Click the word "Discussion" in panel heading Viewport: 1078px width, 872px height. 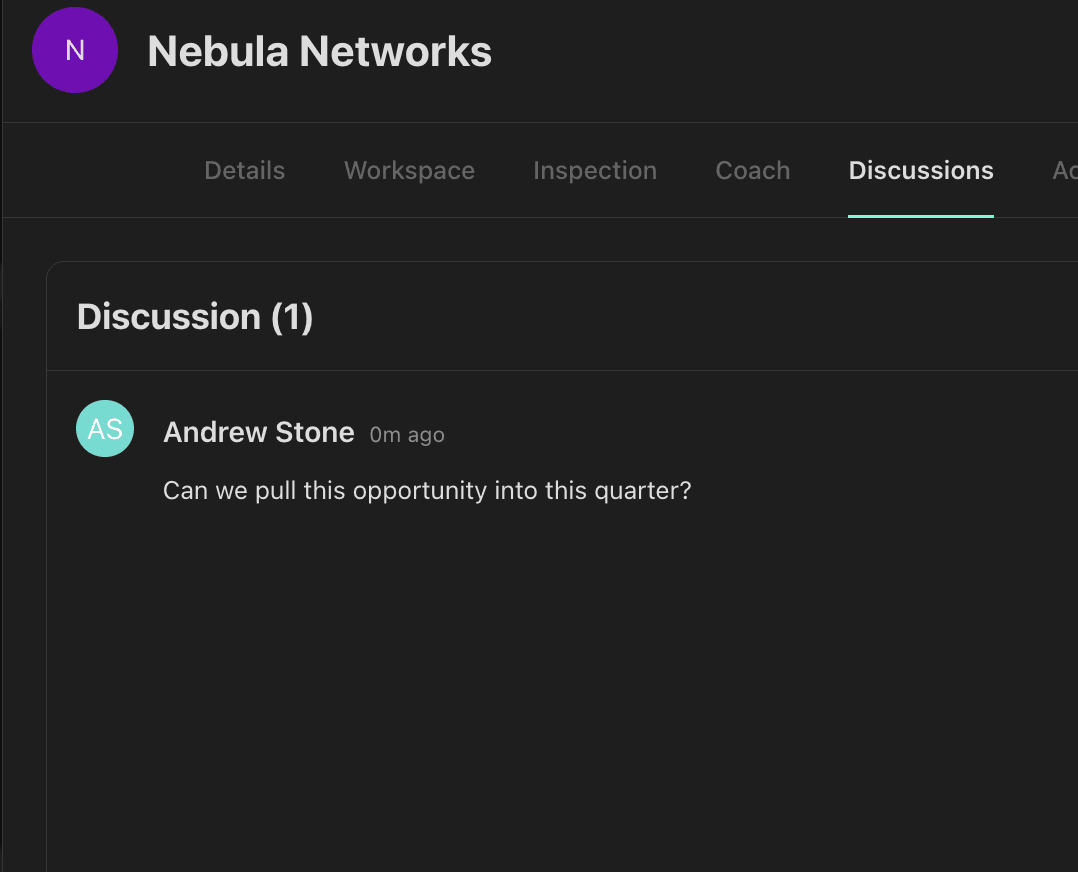point(169,317)
